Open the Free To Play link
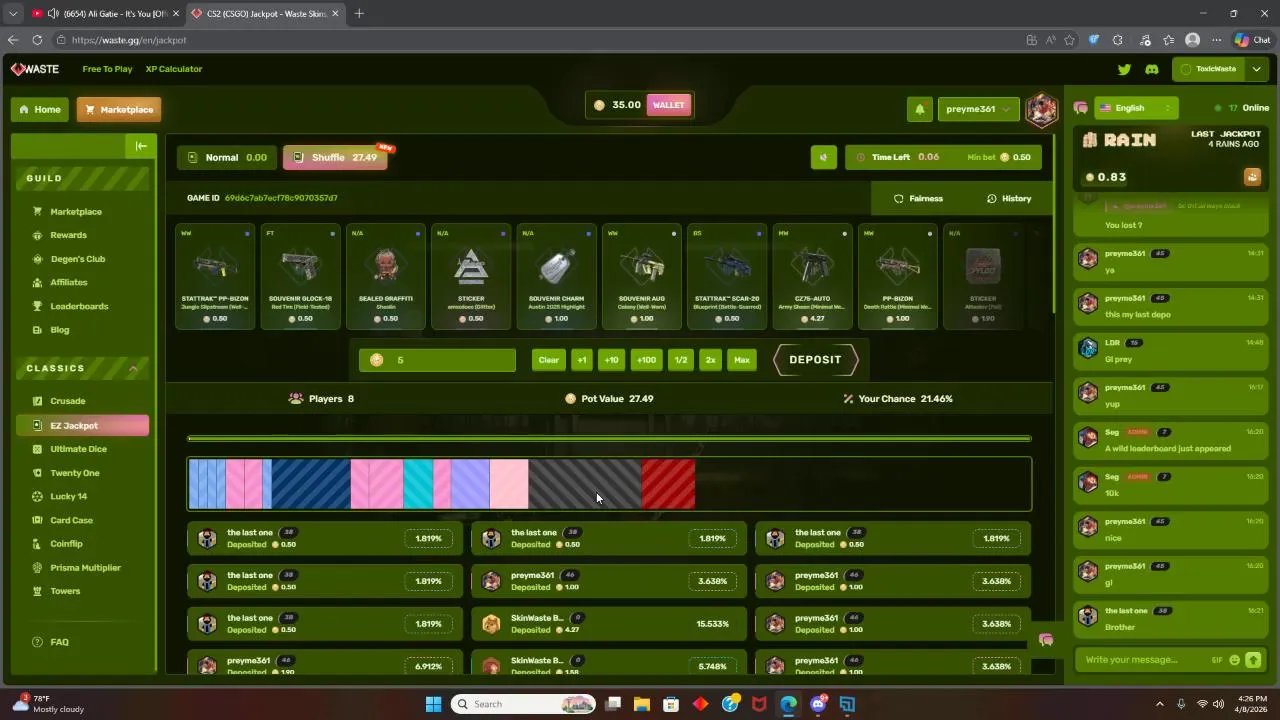Viewport: 1280px width, 720px height. coord(107,69)
